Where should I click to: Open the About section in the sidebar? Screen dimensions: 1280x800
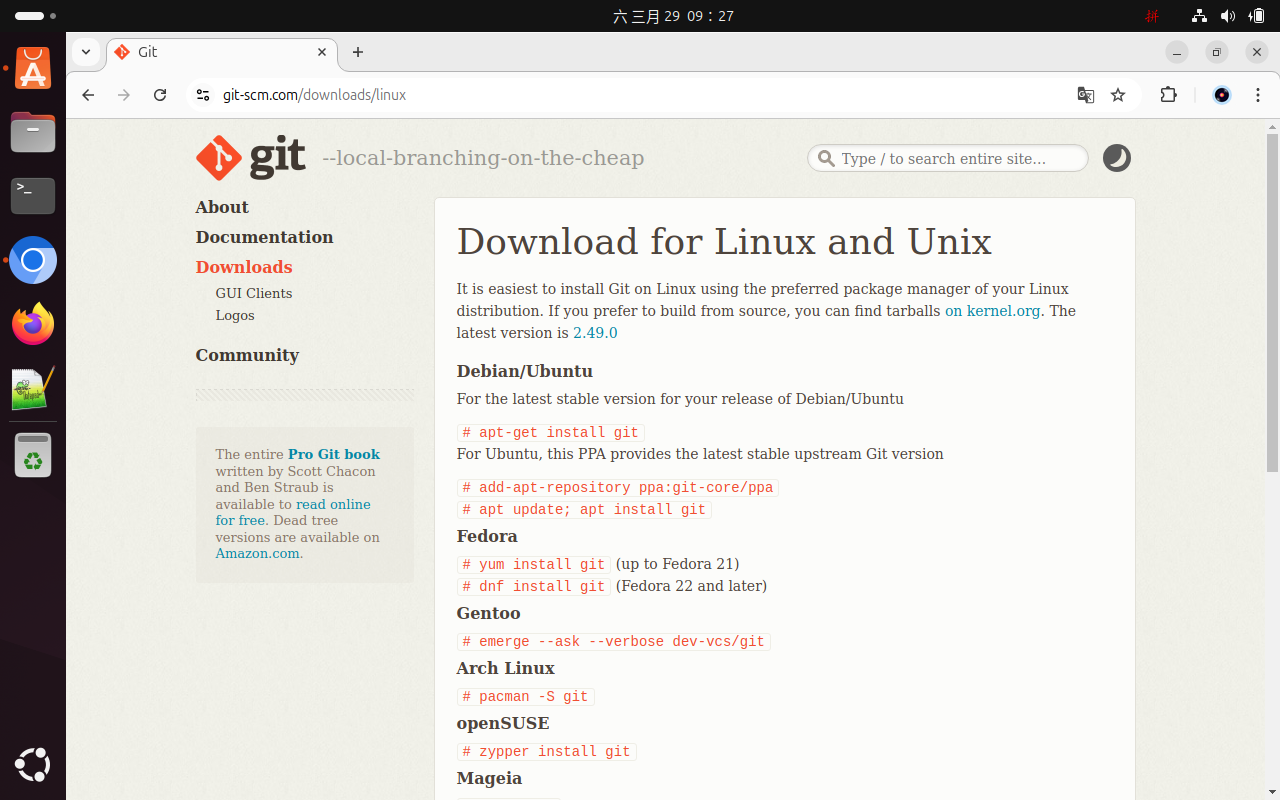[x=222, y=207]
